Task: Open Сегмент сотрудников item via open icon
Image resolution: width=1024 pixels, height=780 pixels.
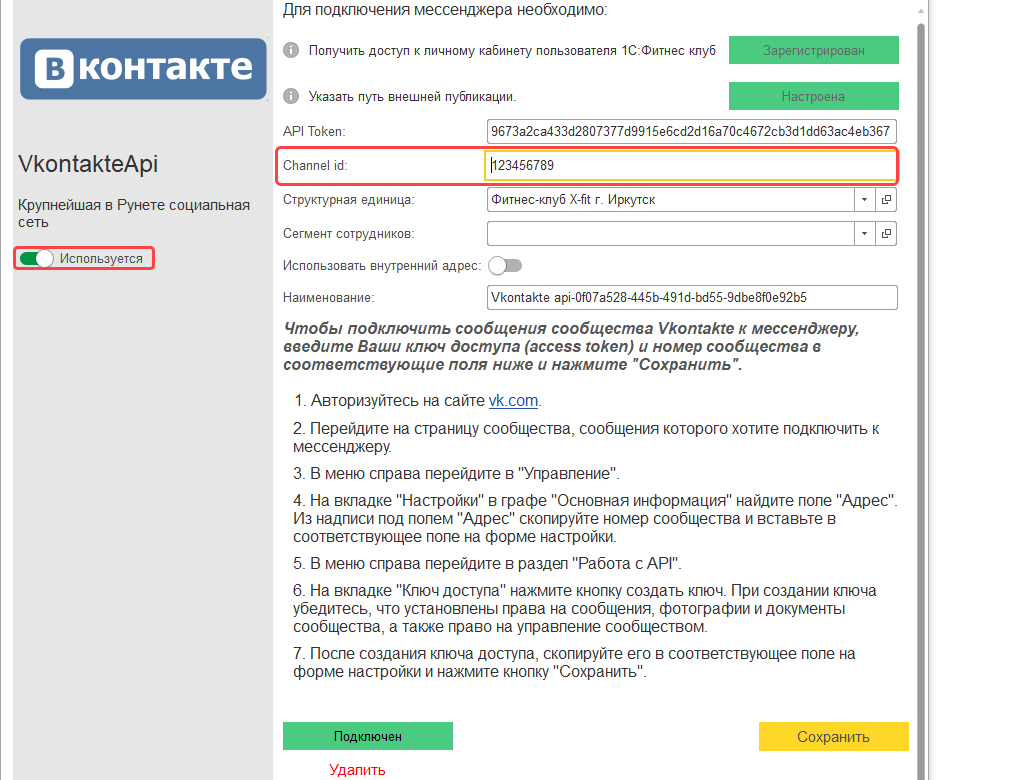Action: pos(886,233)
